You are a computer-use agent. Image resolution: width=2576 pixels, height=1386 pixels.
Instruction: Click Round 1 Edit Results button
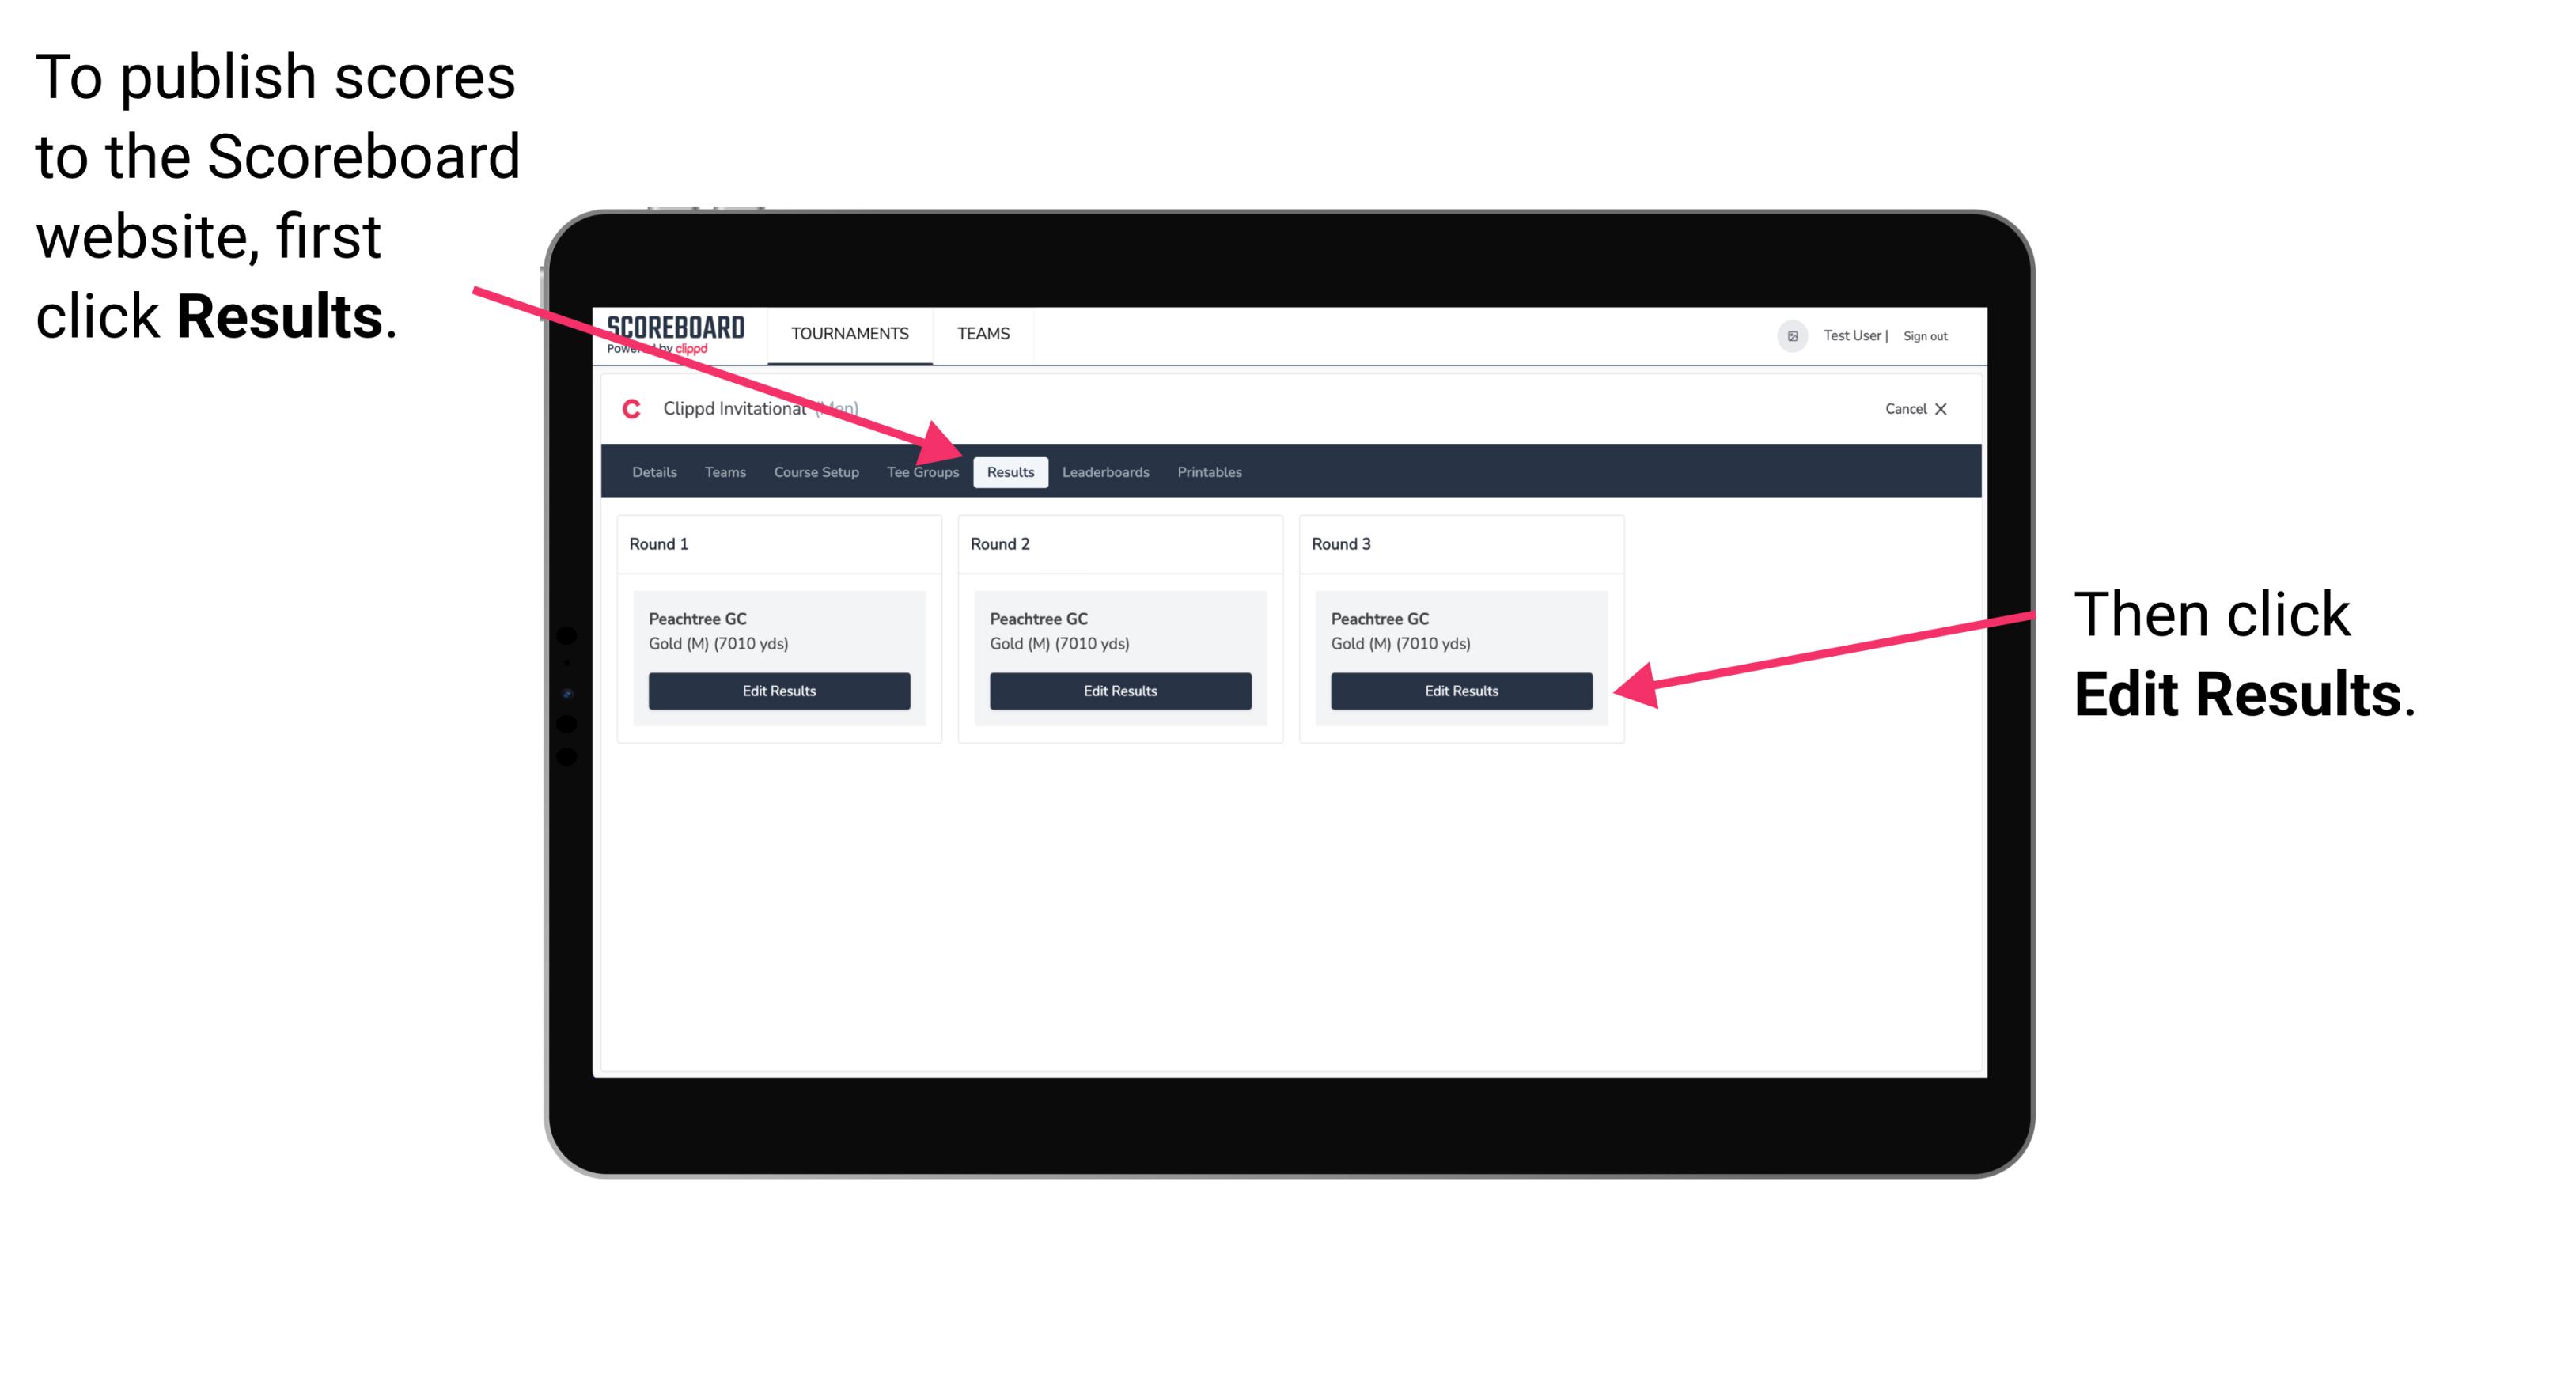coord(780,690)
